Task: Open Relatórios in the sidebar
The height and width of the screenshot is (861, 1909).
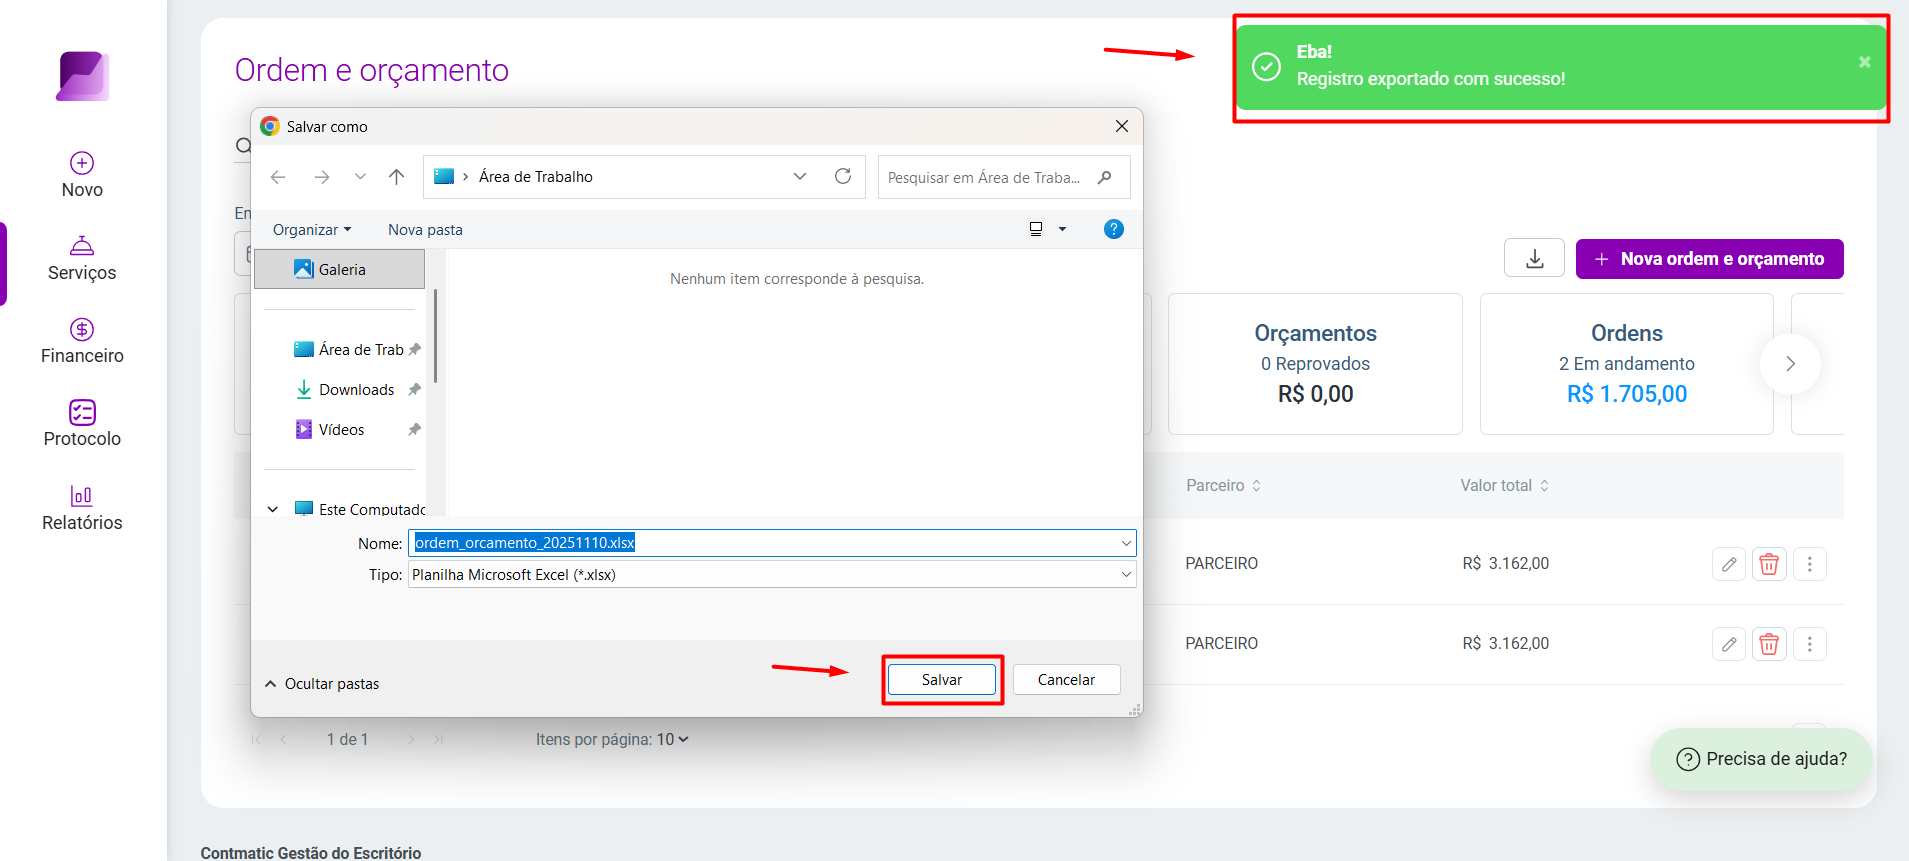Action: [82, 508]
